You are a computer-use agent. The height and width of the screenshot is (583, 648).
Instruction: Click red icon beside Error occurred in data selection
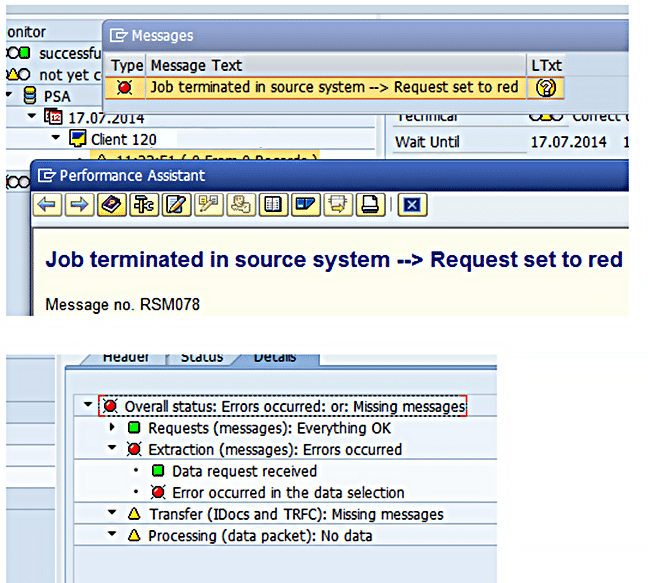(x=158, y=492)
